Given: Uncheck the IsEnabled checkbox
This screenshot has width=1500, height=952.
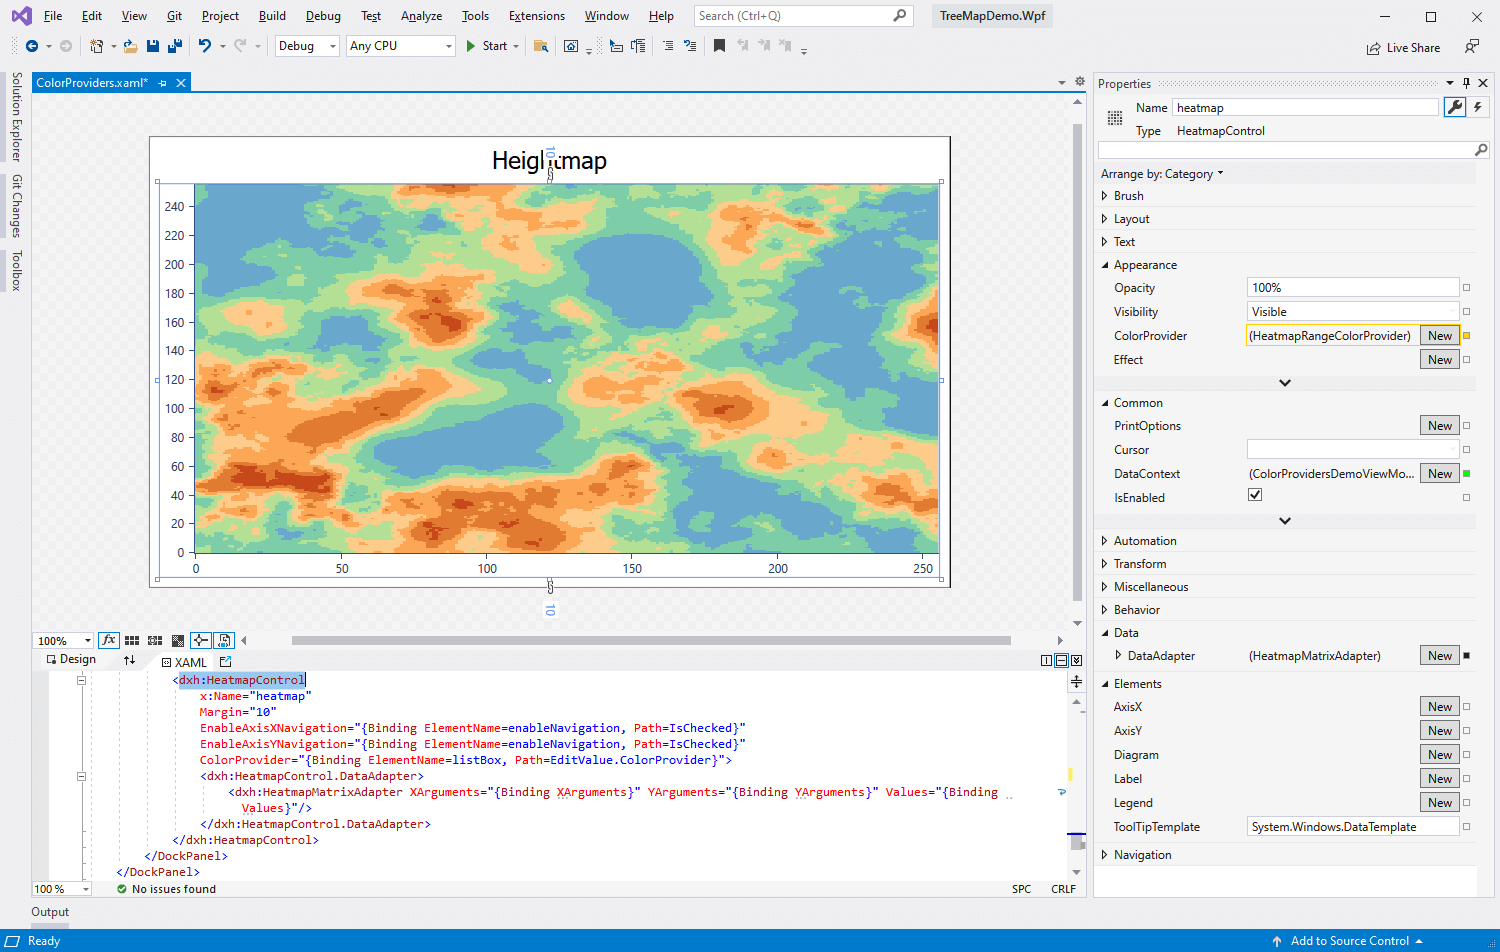Looking at the screenshot, I should [x=1255, y=495].
